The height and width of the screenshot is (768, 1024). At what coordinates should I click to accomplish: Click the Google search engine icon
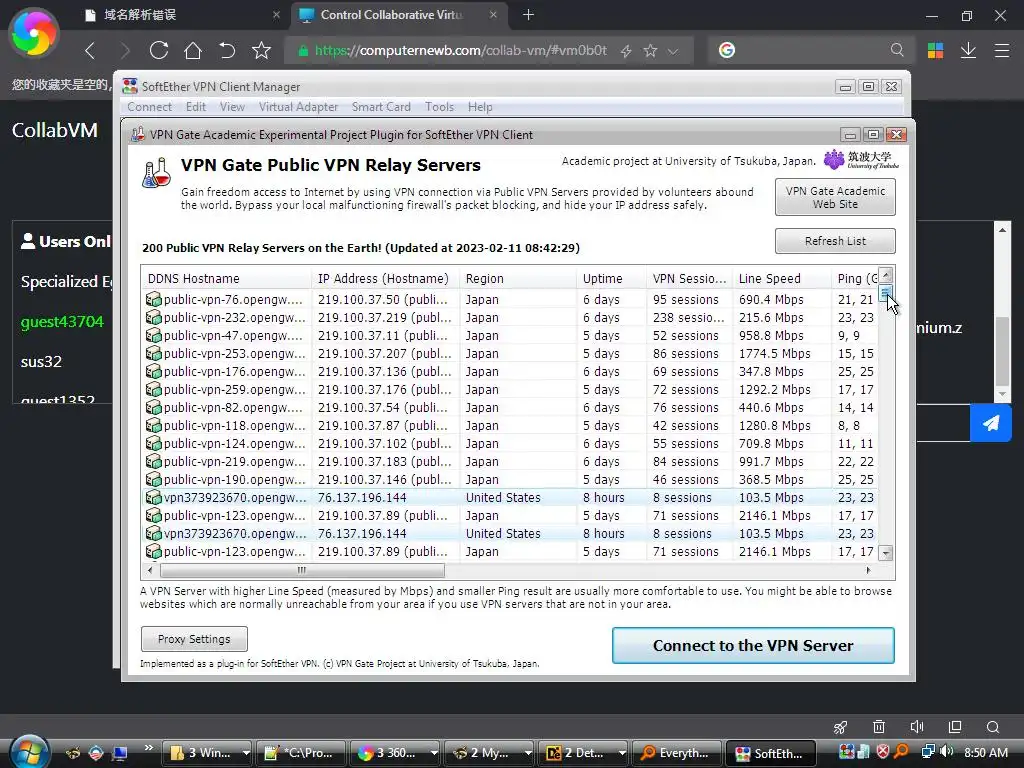727,50
